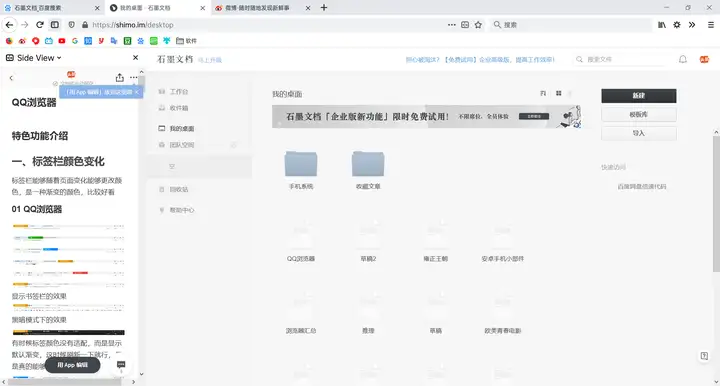Open the Google bookmark icon

[x=75, y=41]
